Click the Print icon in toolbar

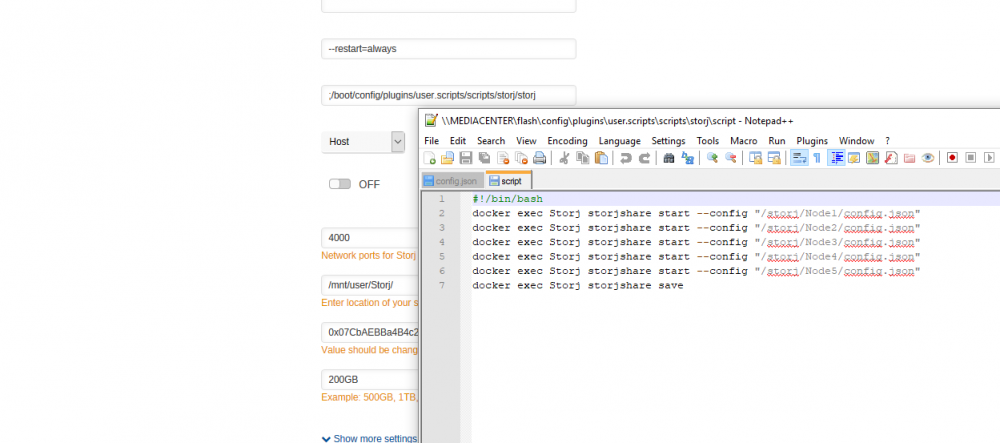click(540, 157)
